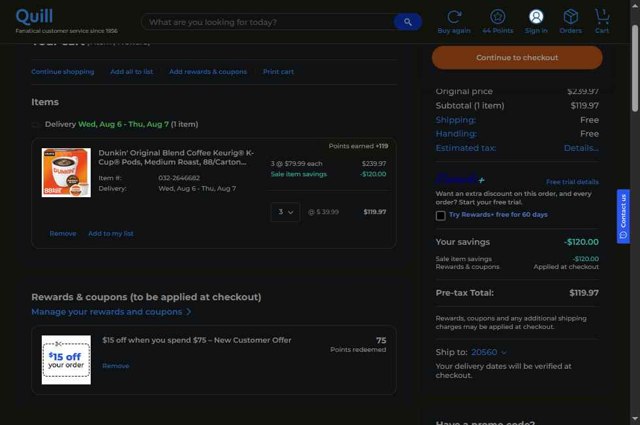Screen dimensions: 640x425
Task: Remove the $15 off coupon
Action: (x=116, y=366)
